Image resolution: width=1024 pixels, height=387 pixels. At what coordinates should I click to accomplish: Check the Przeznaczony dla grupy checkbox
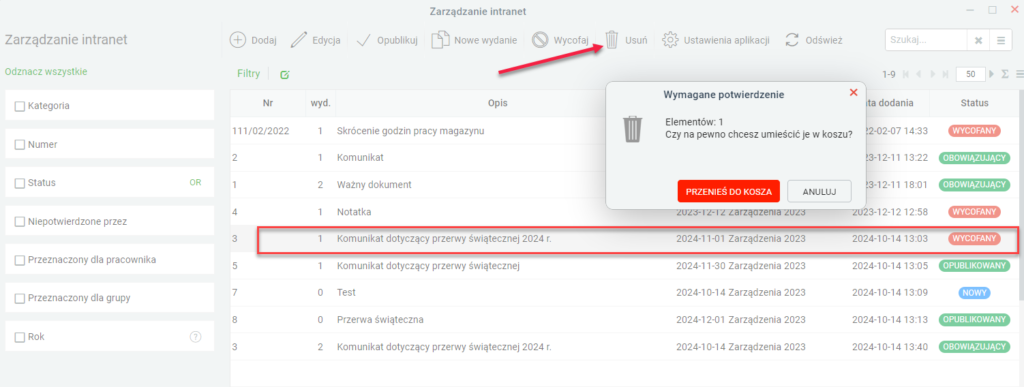pos(20,298)
